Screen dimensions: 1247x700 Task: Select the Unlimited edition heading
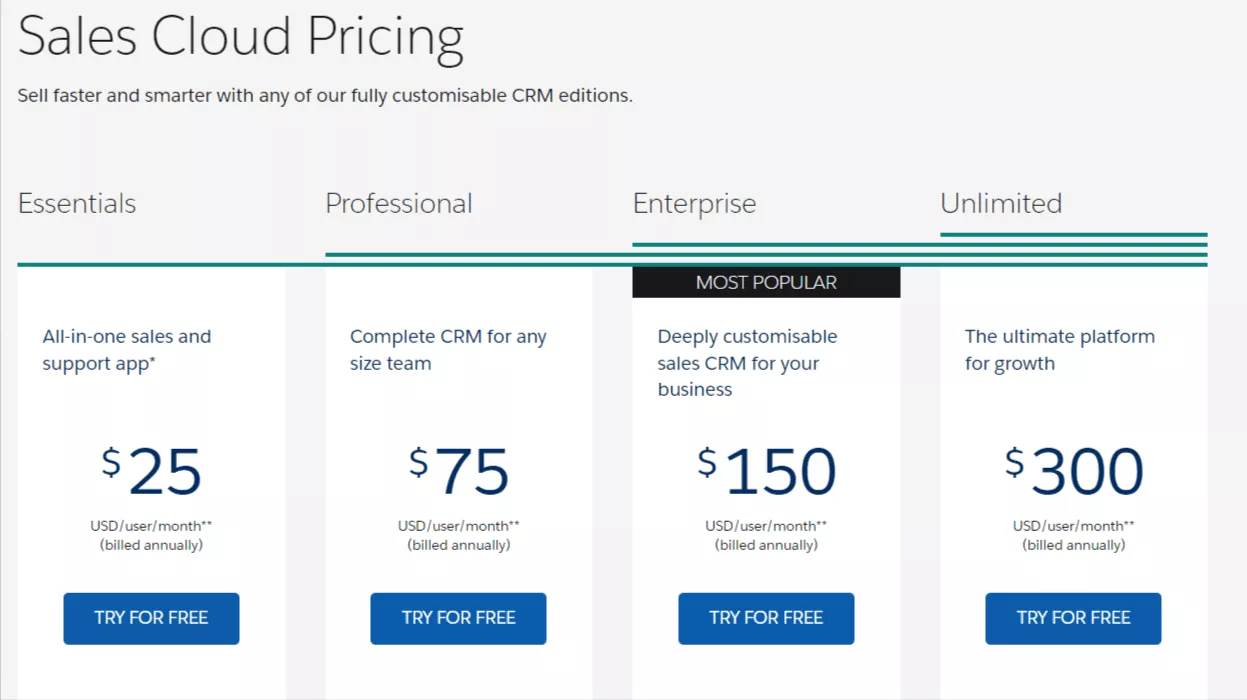tap(1001, 203)
